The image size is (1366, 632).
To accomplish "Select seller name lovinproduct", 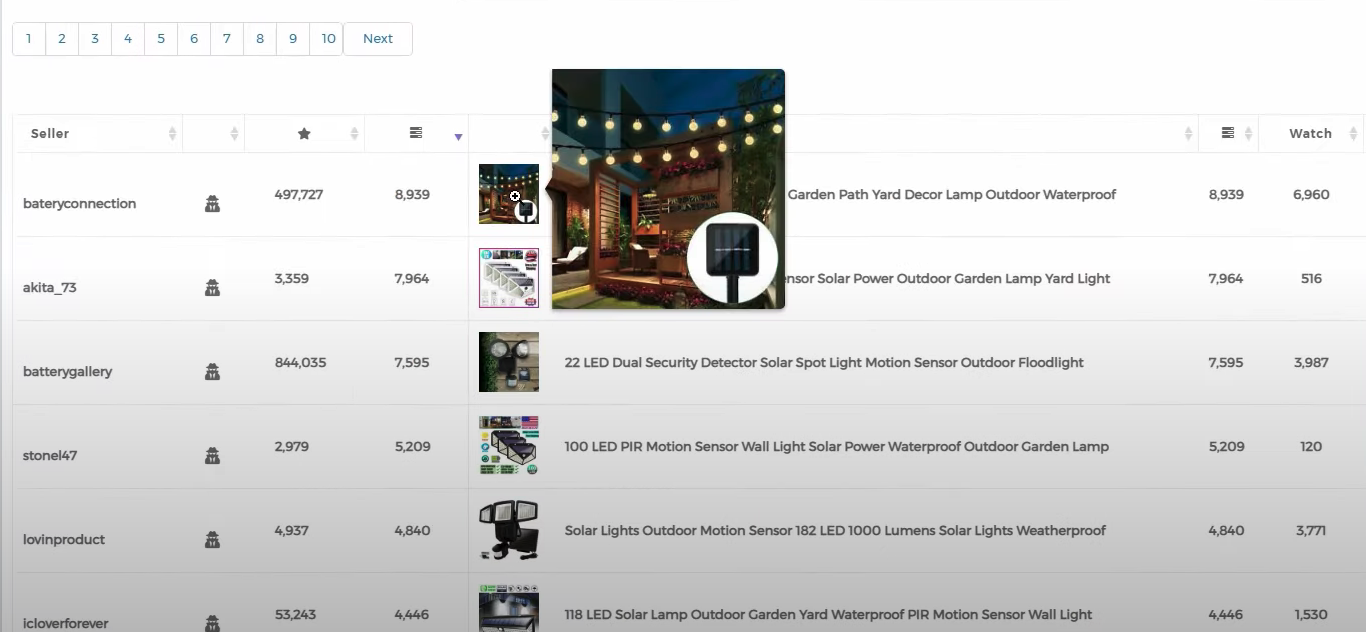I will pyautogui.click(x=64, y=540).
